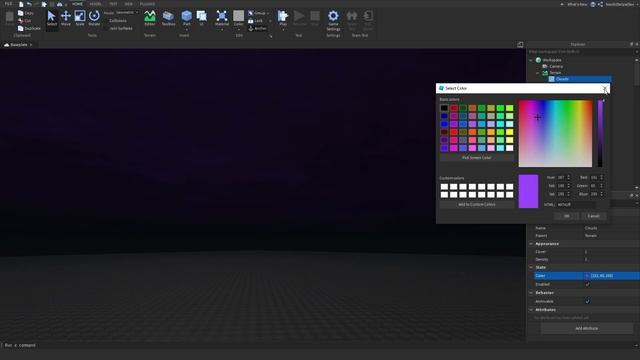The height and width of the screenshot is (360, 640).
Task: Click the Add Attribute button
Action: click(587, 328)
